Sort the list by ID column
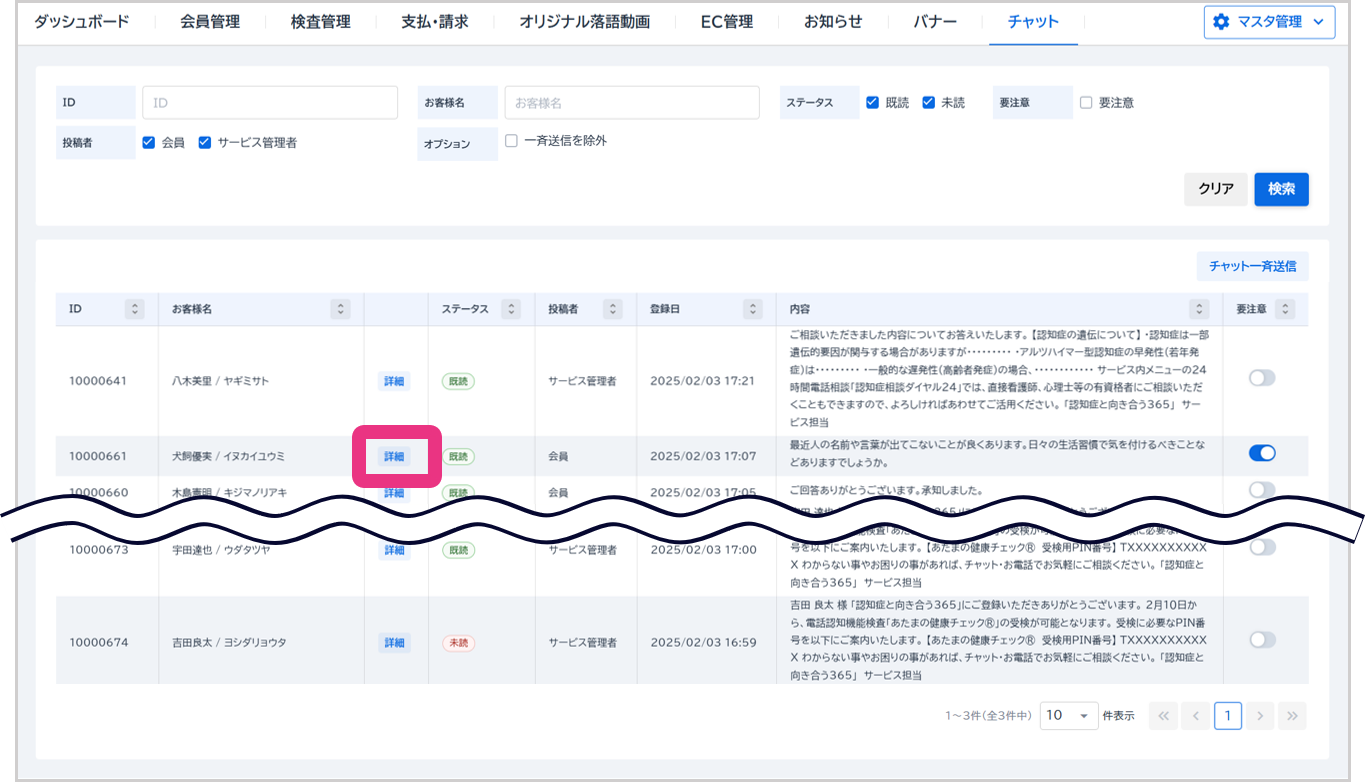This screenshot has height=782, width=1366. 135,309
